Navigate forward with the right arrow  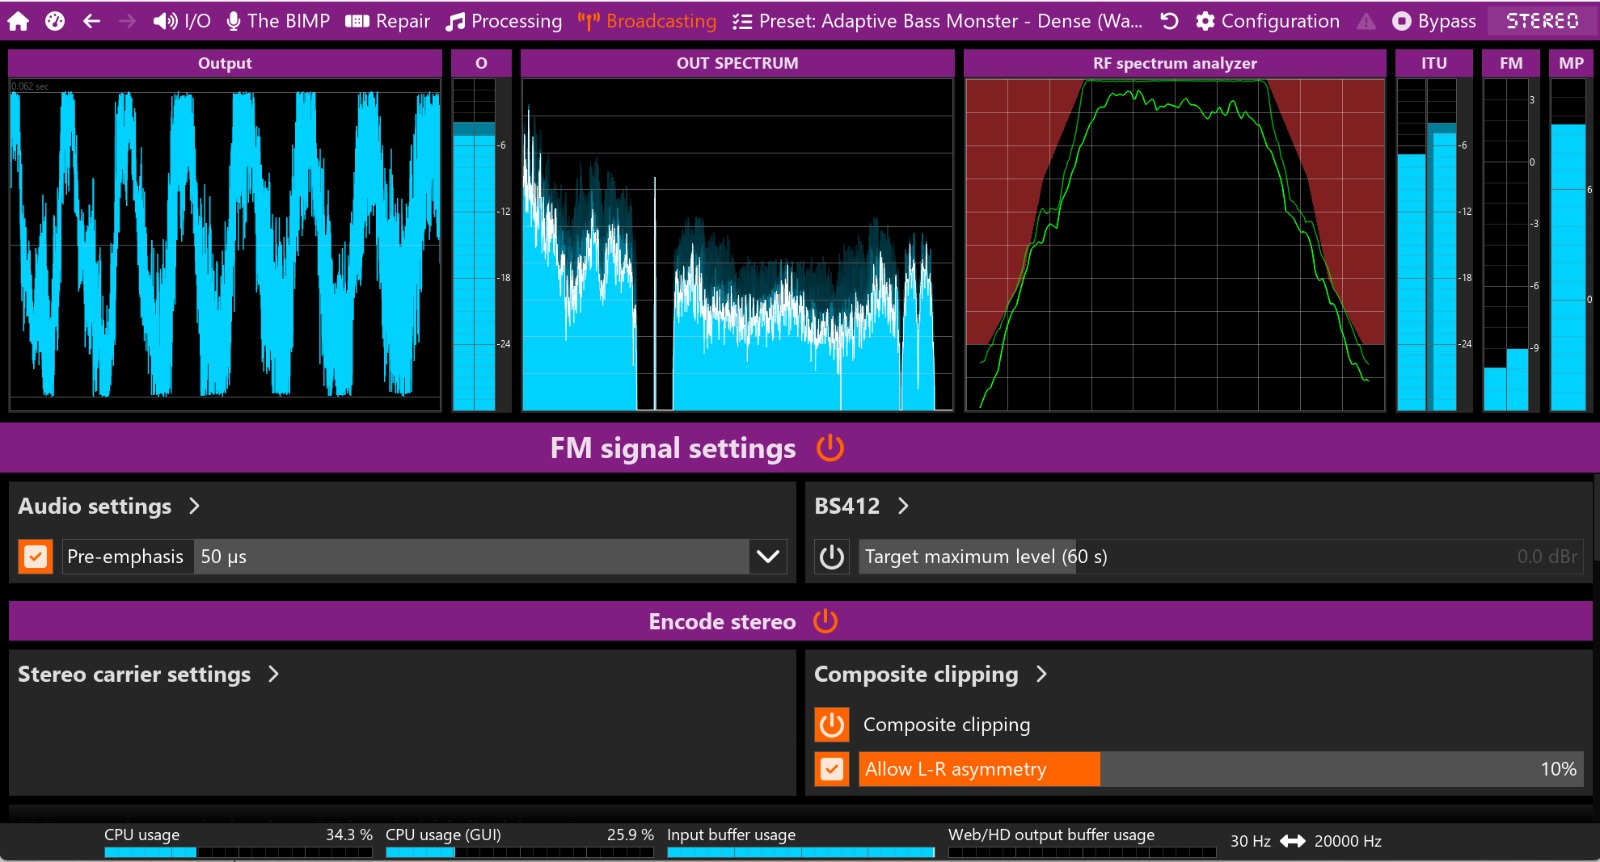[127, 21]
